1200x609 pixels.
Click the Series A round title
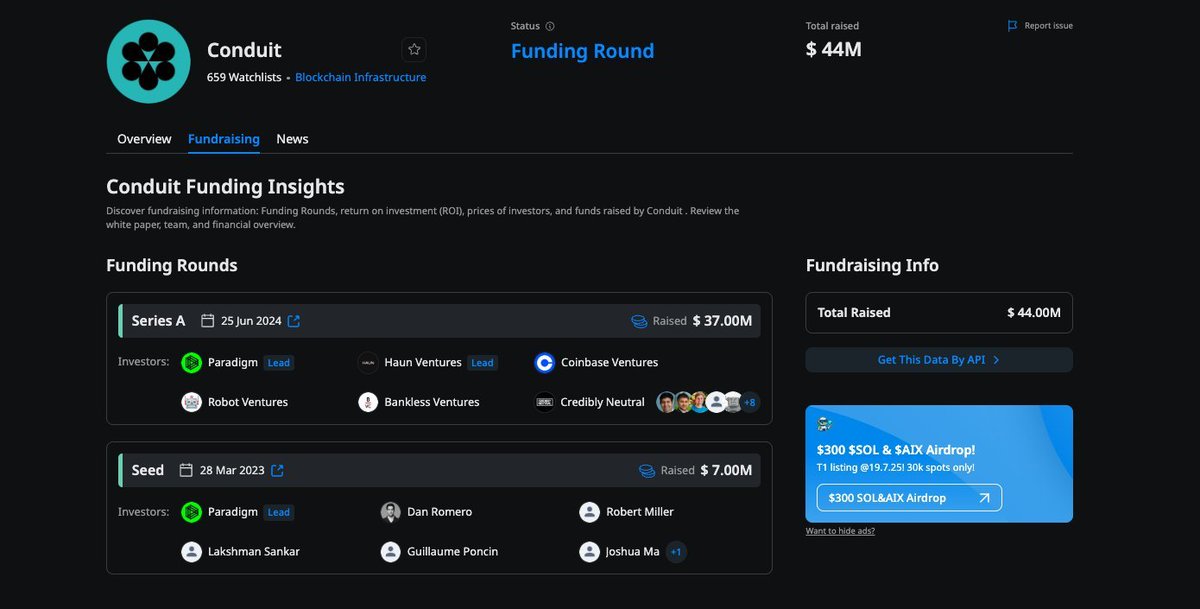click(158, 321)
